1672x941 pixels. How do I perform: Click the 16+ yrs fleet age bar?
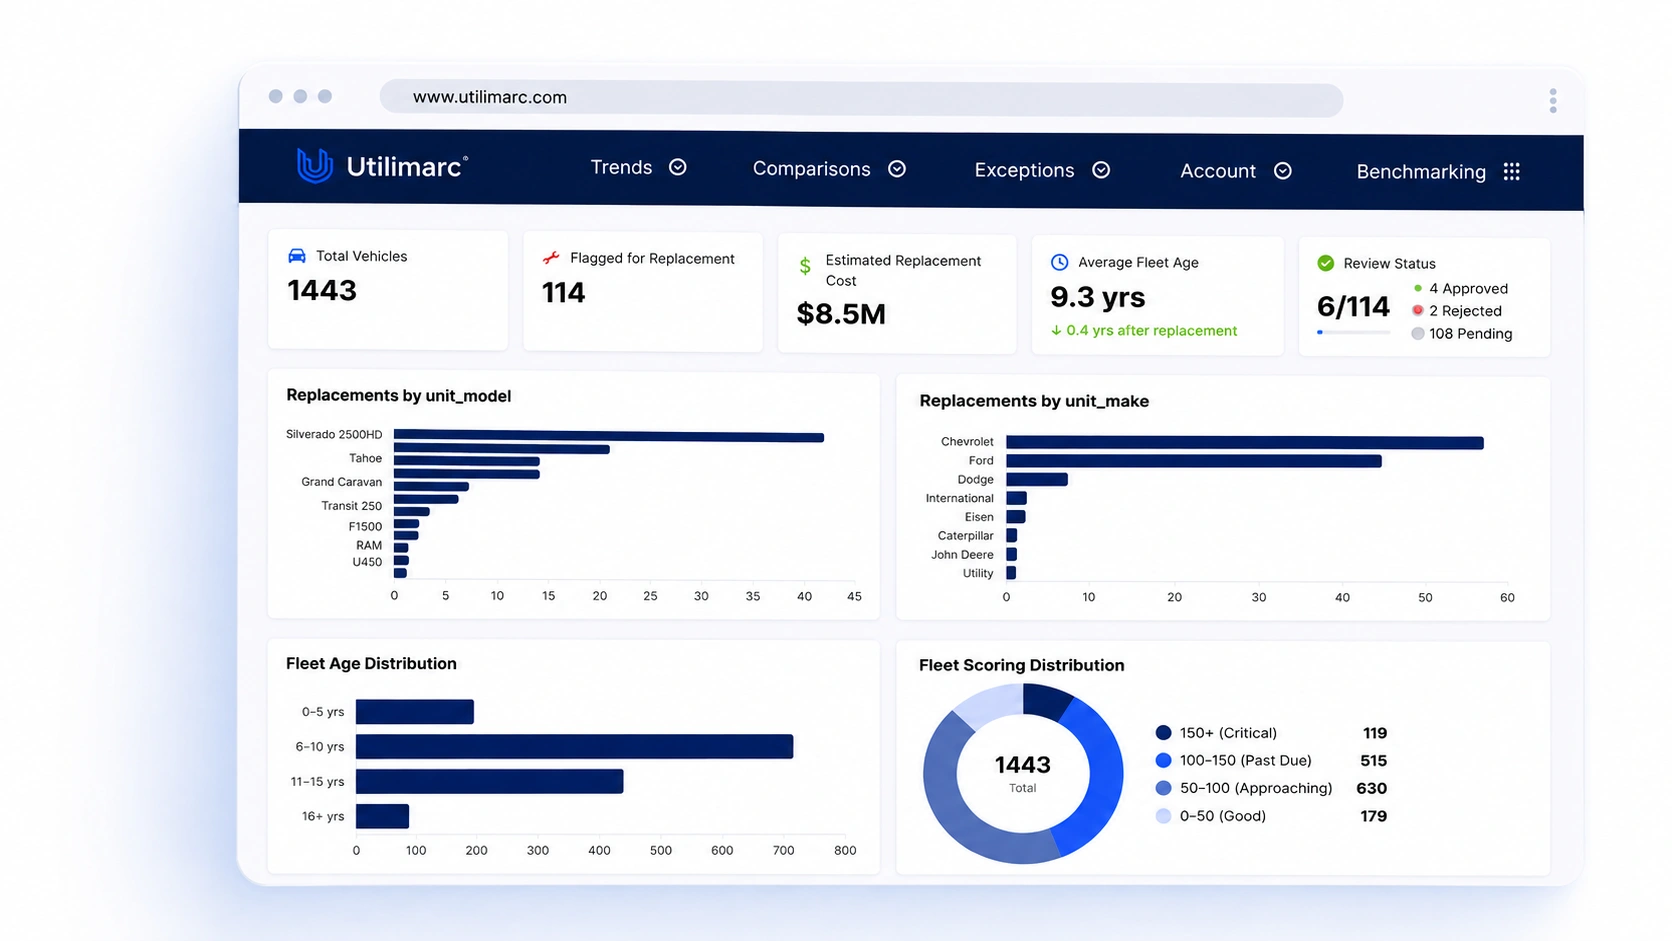[382, 816]
